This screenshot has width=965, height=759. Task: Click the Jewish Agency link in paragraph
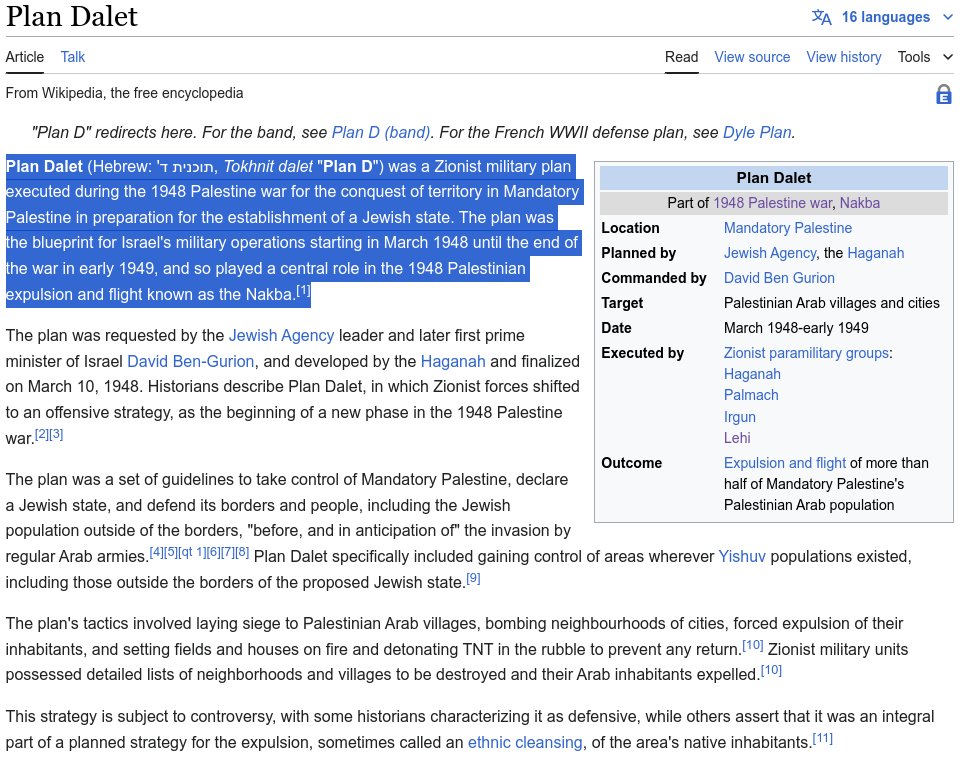pyautogui.click(x=281, y=335)
